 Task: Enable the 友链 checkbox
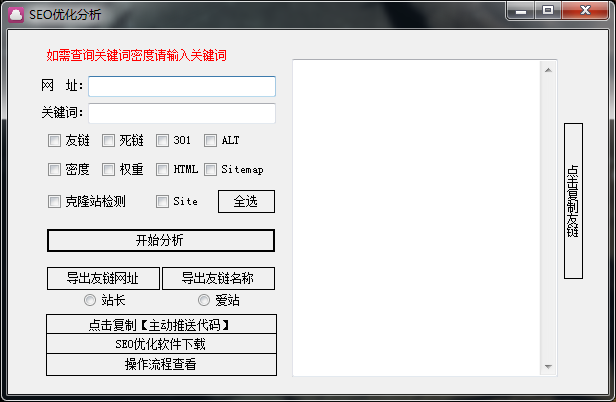tap(55, 140)
